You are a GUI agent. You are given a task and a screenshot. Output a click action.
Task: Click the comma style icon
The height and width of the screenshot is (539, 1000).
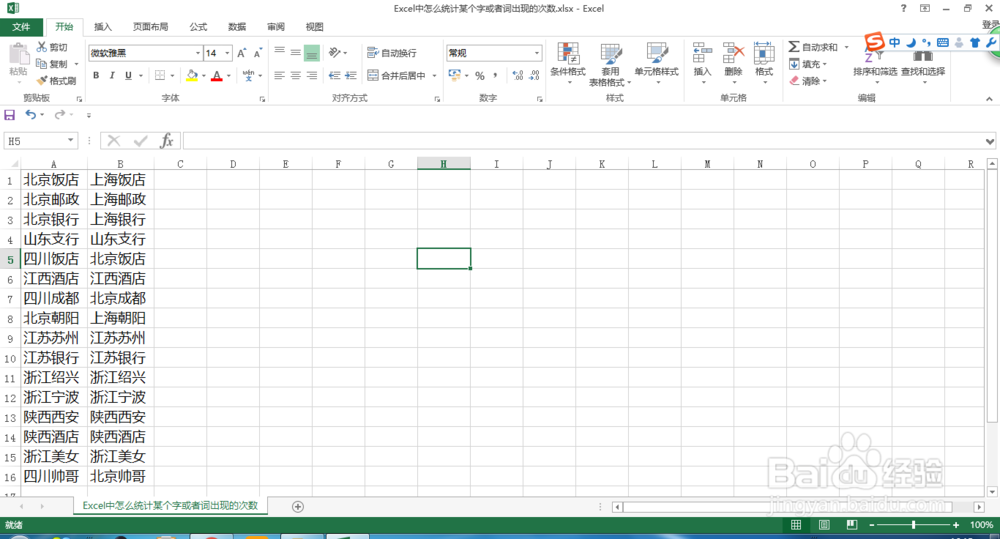[496, 75]
